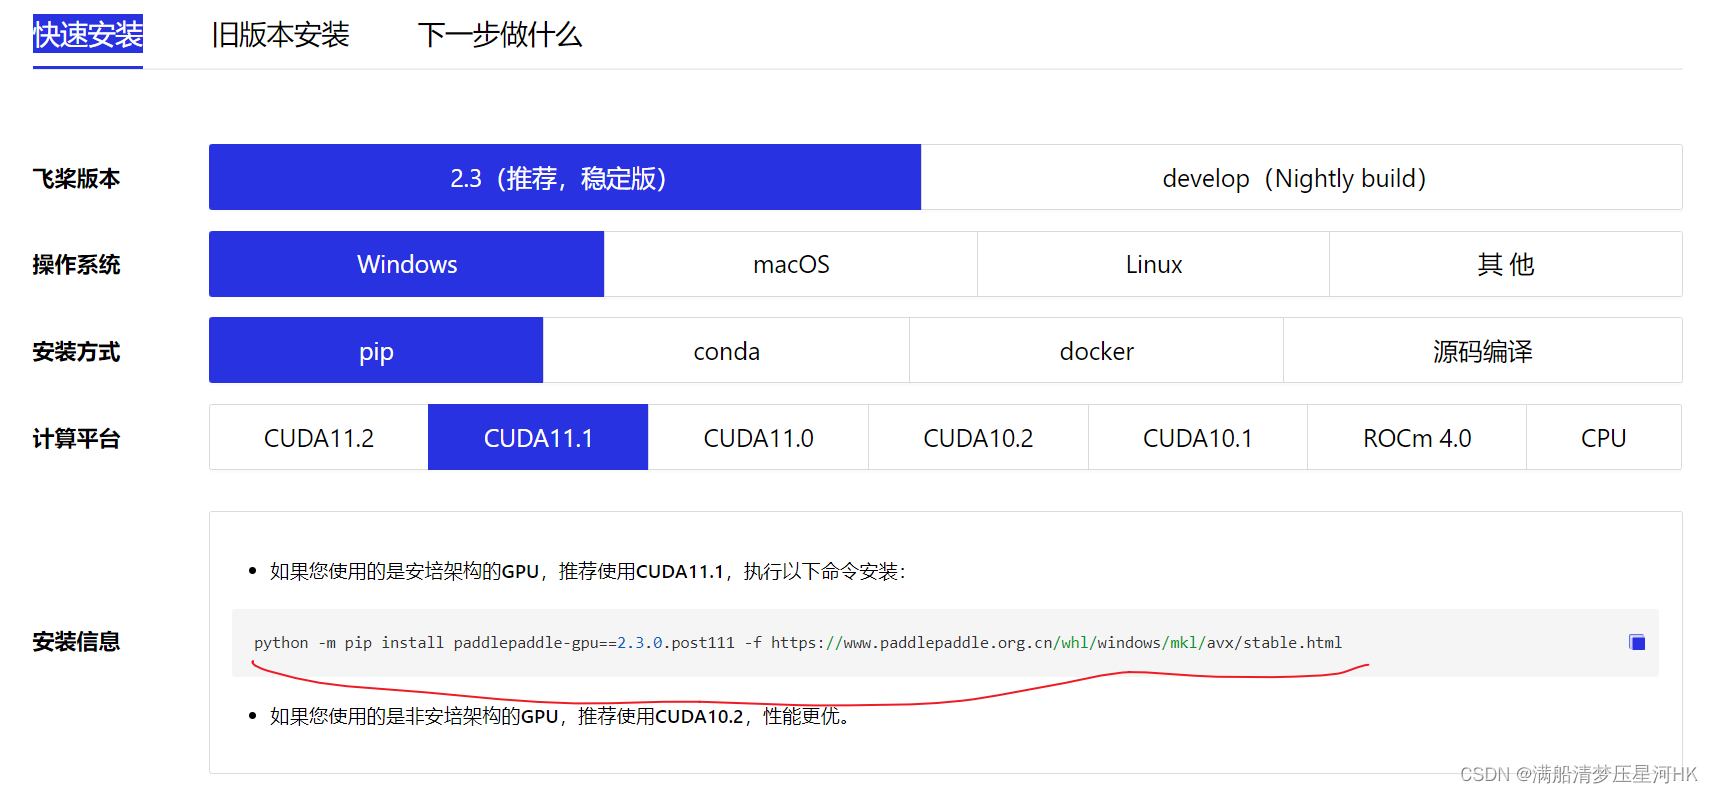Click the 安装方式 row label
The image size is (1713, 793).
(76, 351)
